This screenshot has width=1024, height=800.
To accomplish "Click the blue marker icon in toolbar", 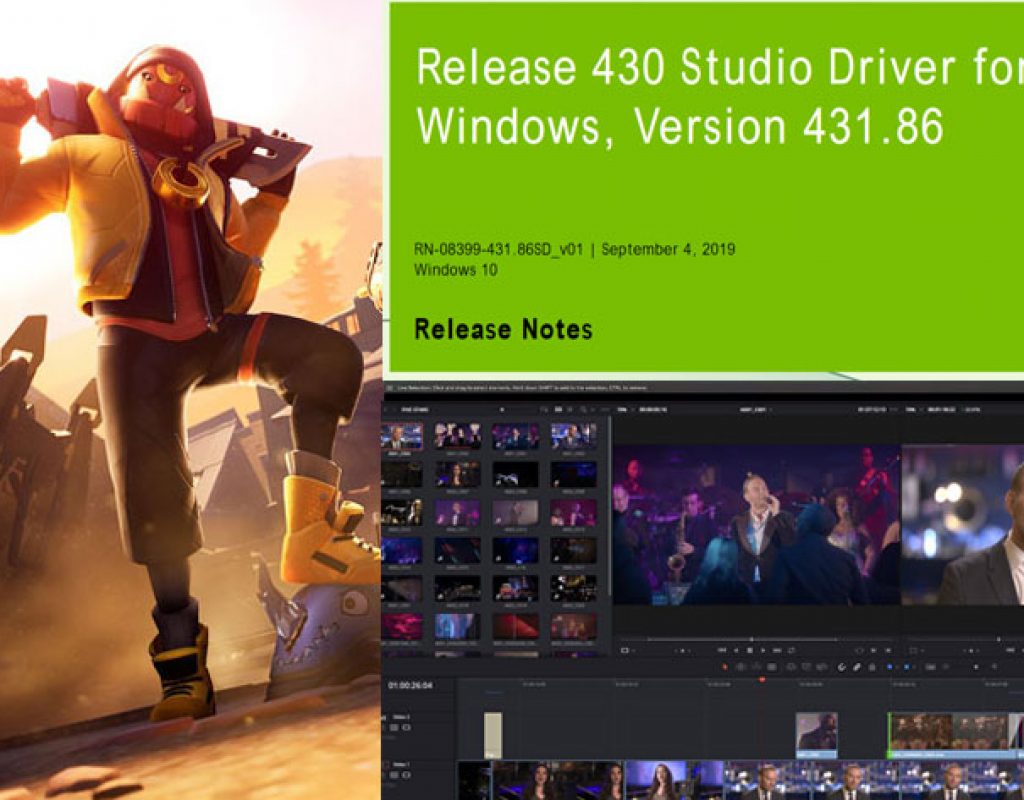I will pos(906,667).
